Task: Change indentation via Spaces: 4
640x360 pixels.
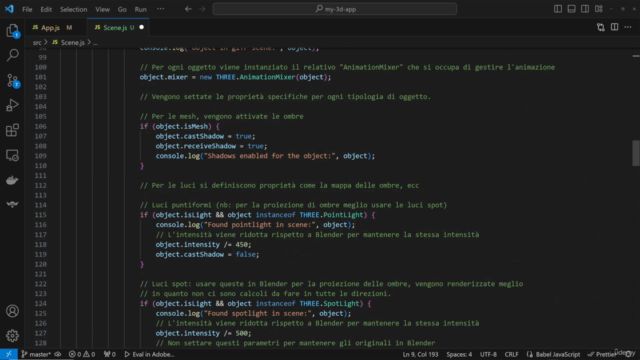Action: pyautogui.click(x=459, y=354)
